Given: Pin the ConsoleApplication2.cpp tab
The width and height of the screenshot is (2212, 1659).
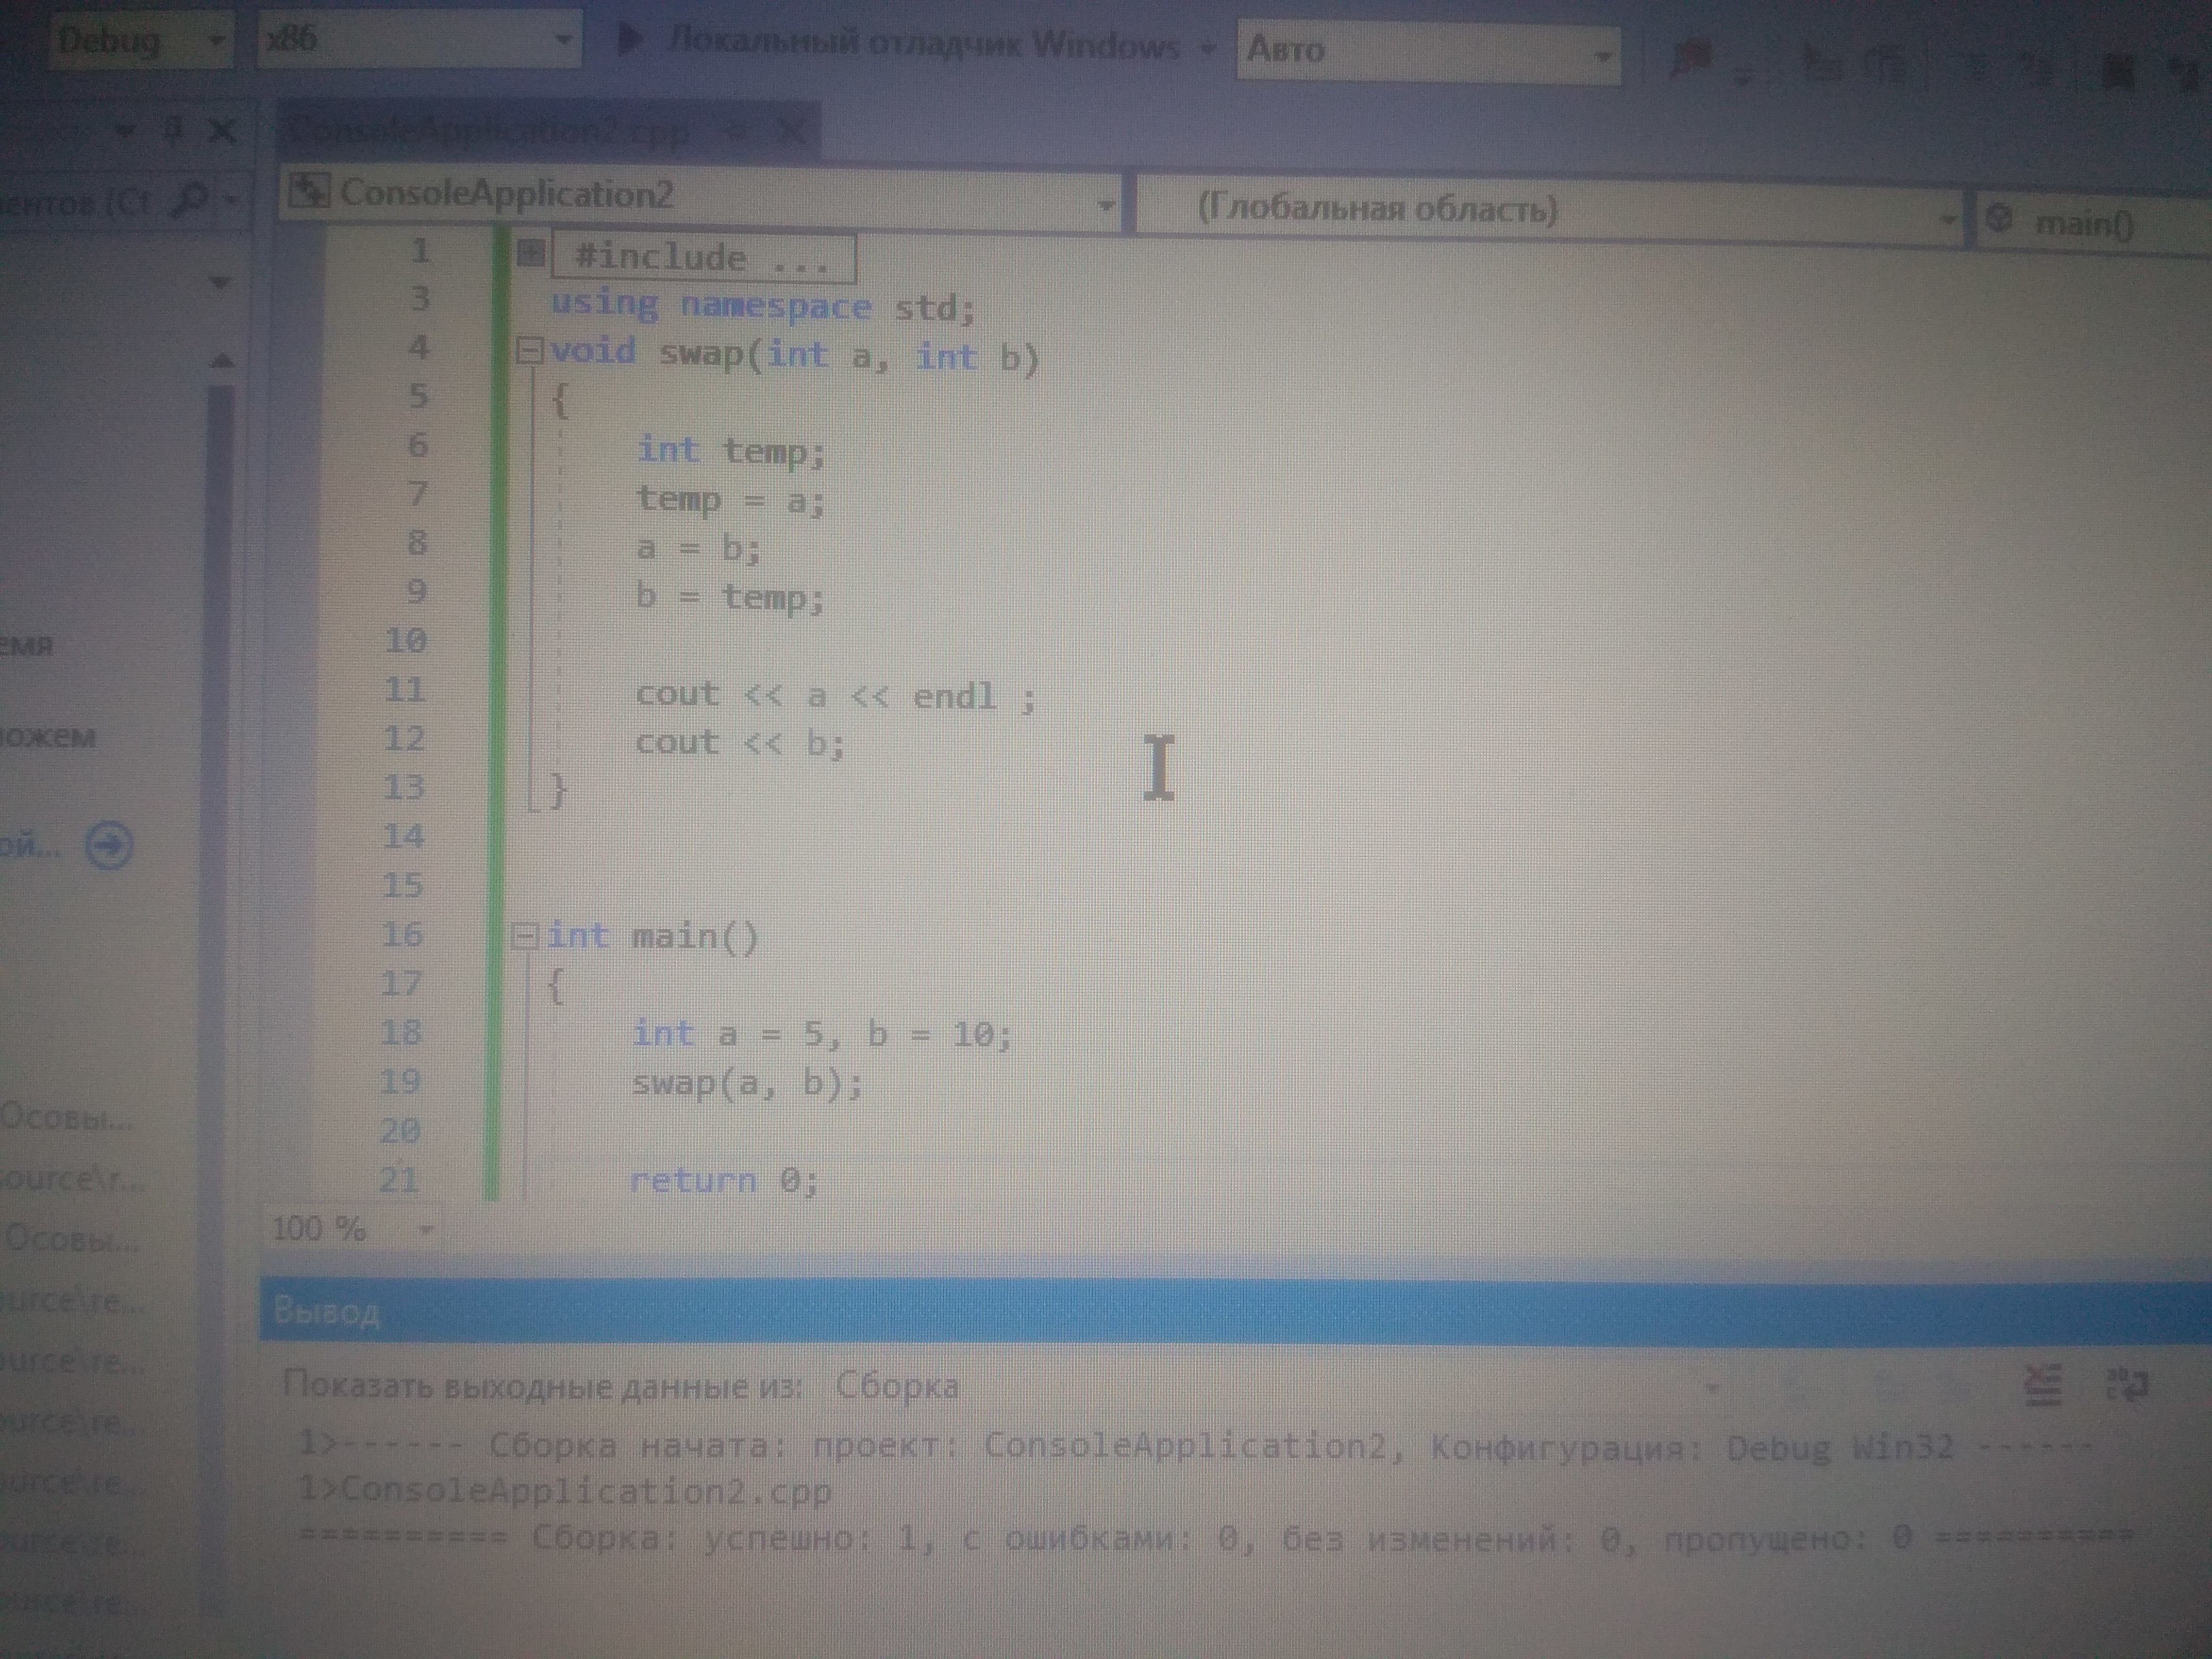Looking at the screenshot, I should 735,131.
